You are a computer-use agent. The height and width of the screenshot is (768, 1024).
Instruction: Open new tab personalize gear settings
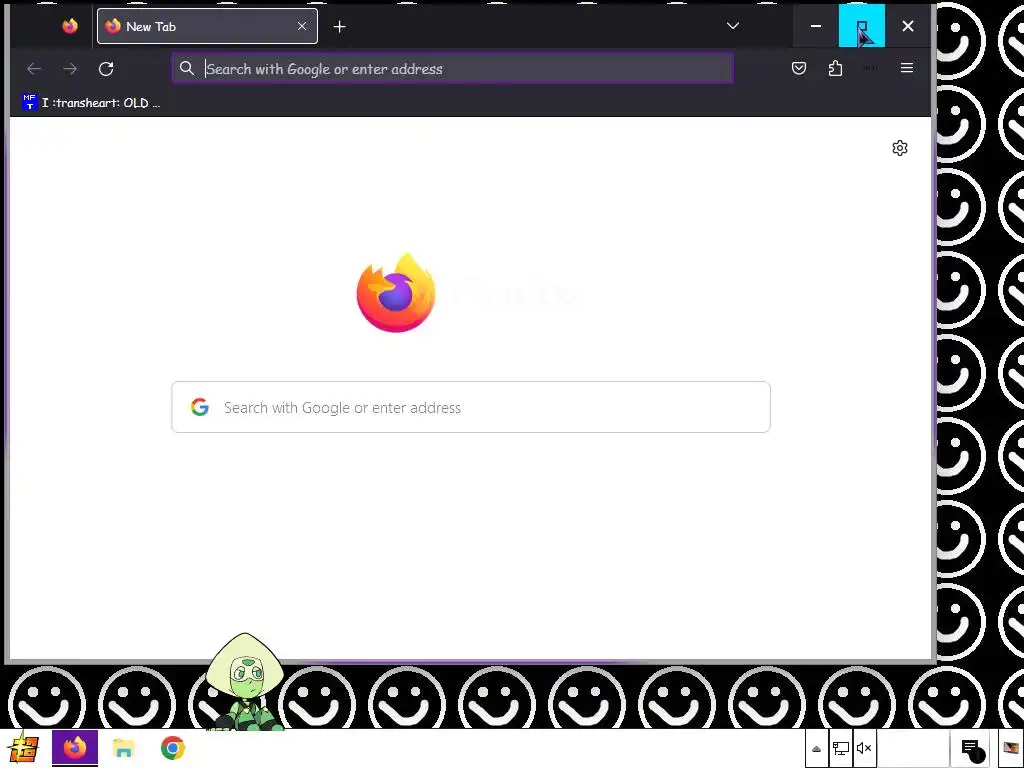[x=900, y=148]
